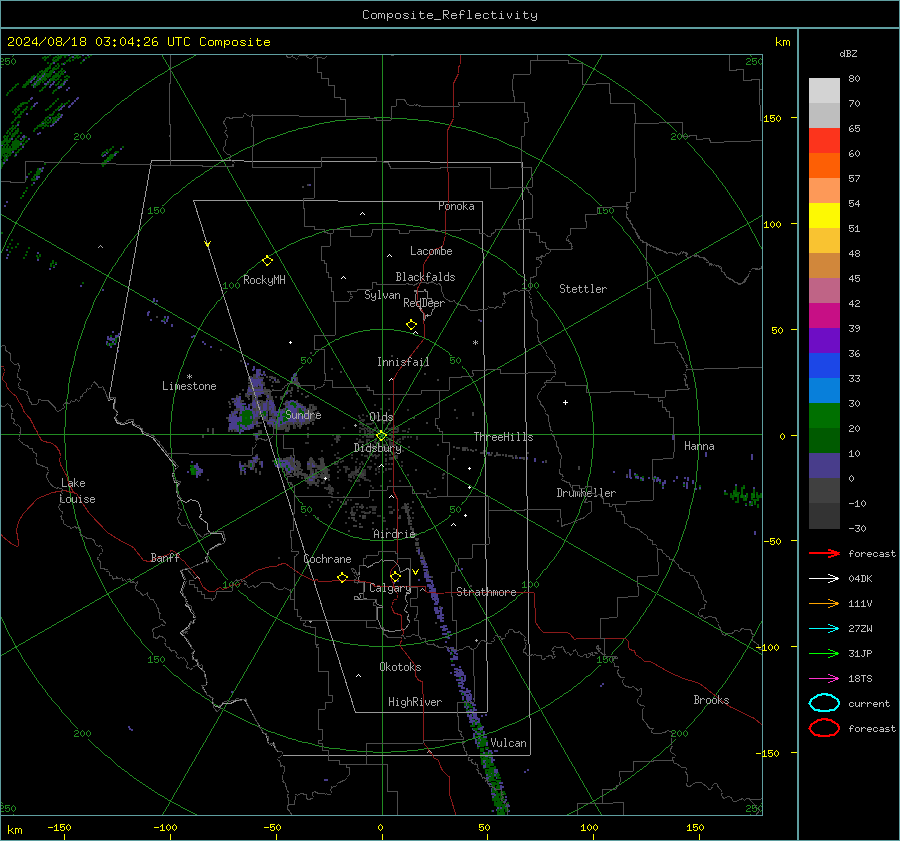Select the Sundre label on the map
This screenshot has height=841, width=900.
click(303, 415)
